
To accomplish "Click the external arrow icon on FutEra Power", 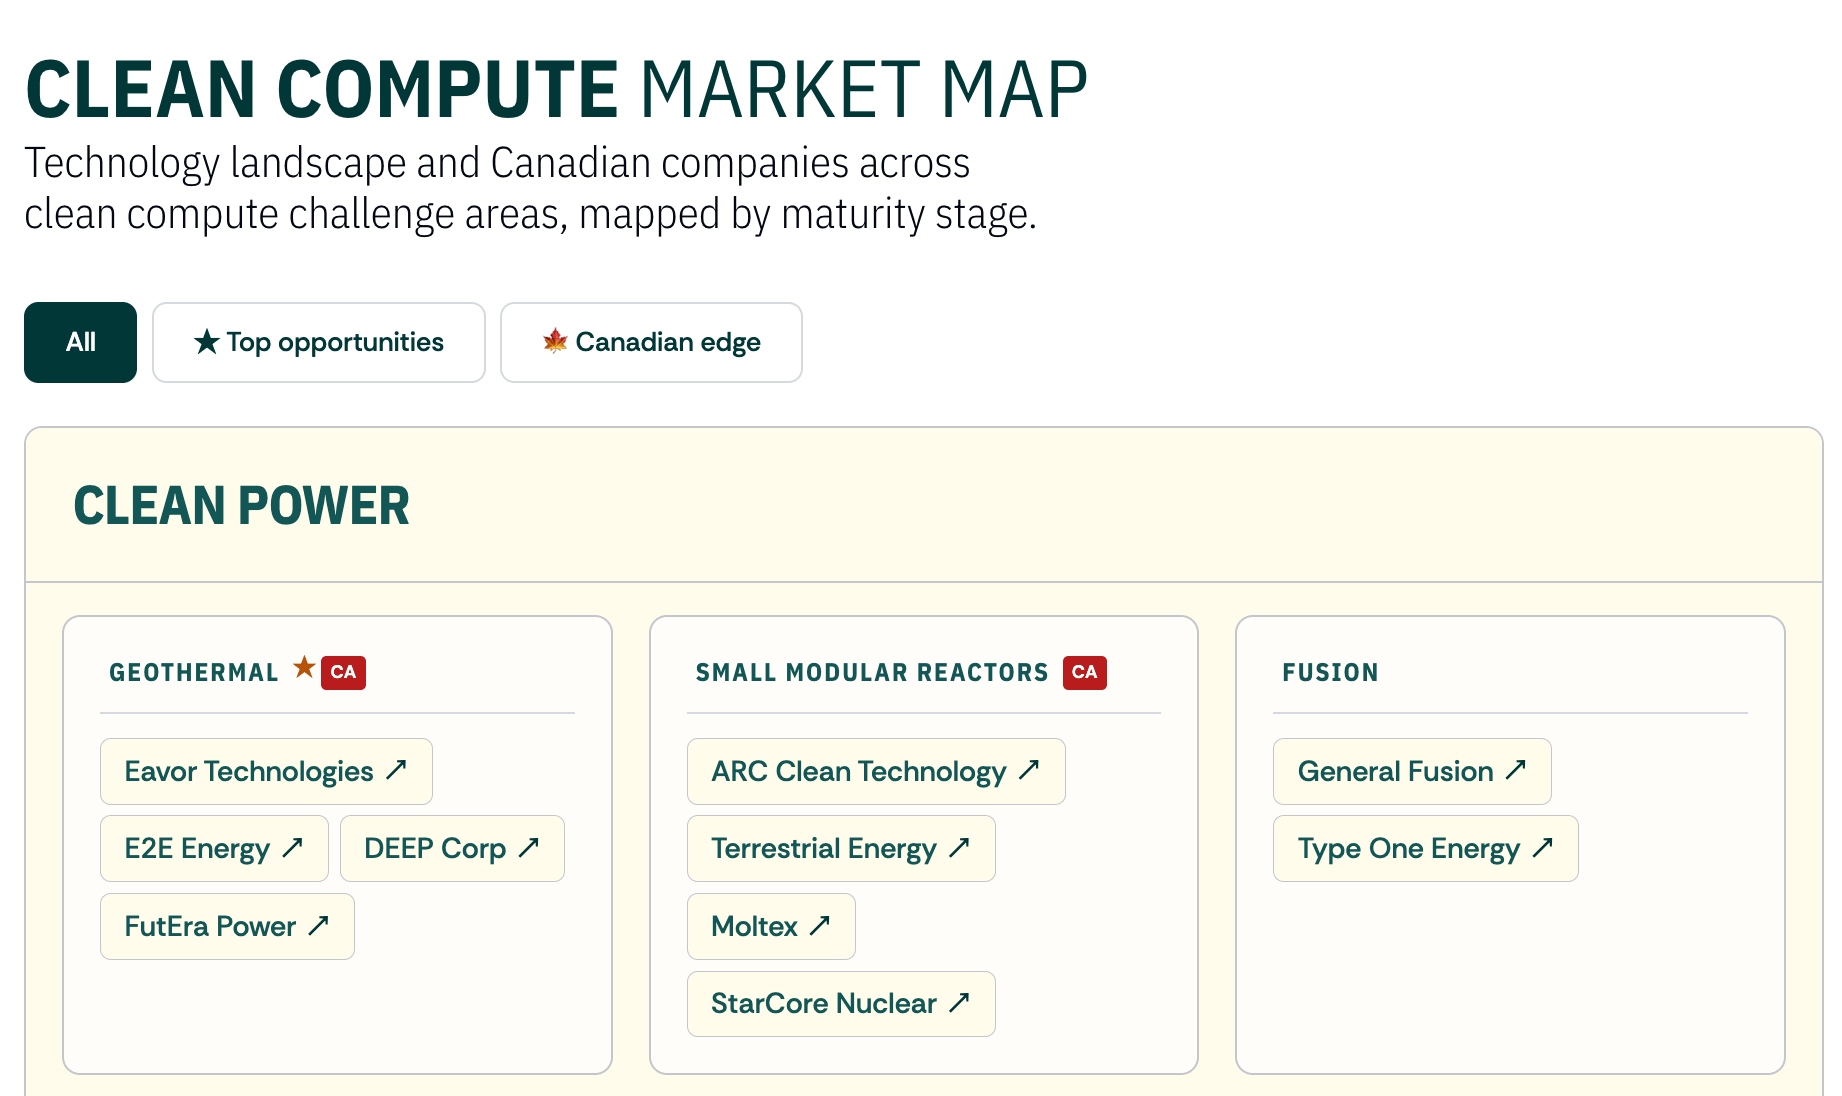I will click(x=319, y=925).
